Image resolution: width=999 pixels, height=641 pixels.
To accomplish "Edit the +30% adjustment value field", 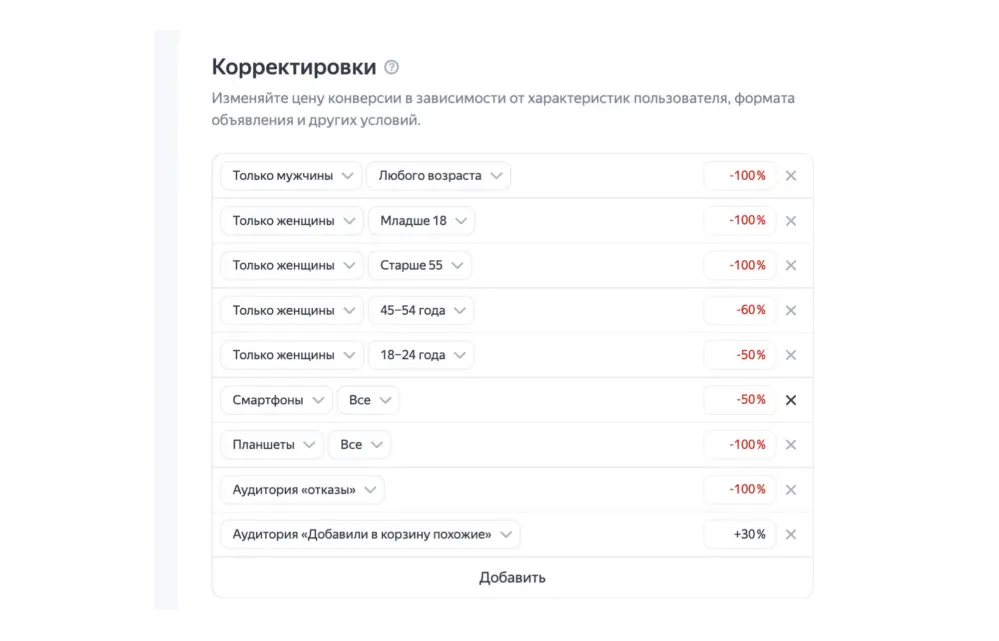I will point(741,535).
